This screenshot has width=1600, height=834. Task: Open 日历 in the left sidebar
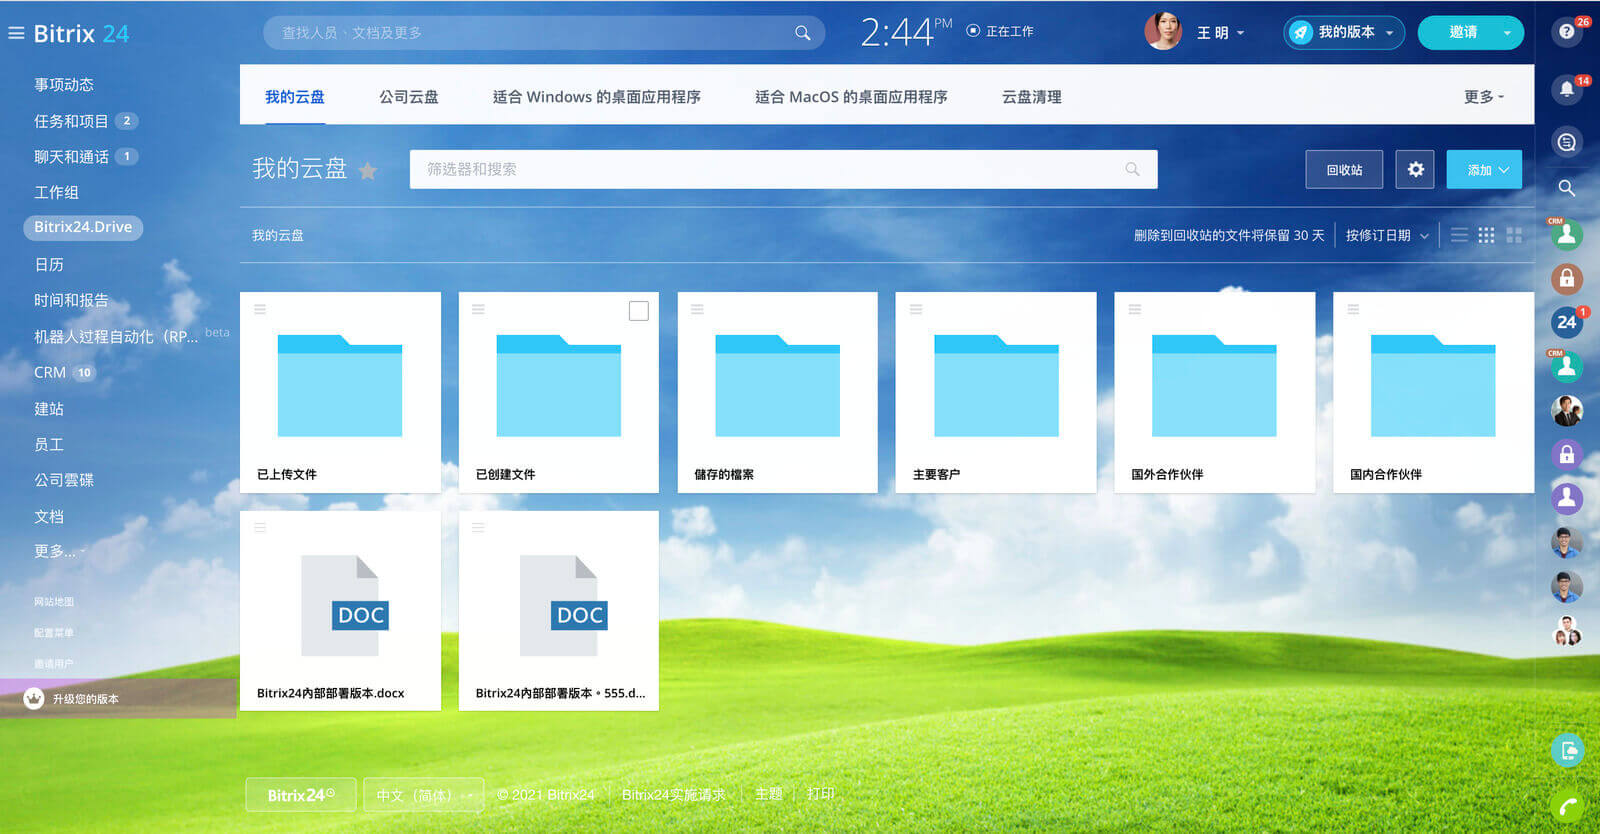point(49,264)
